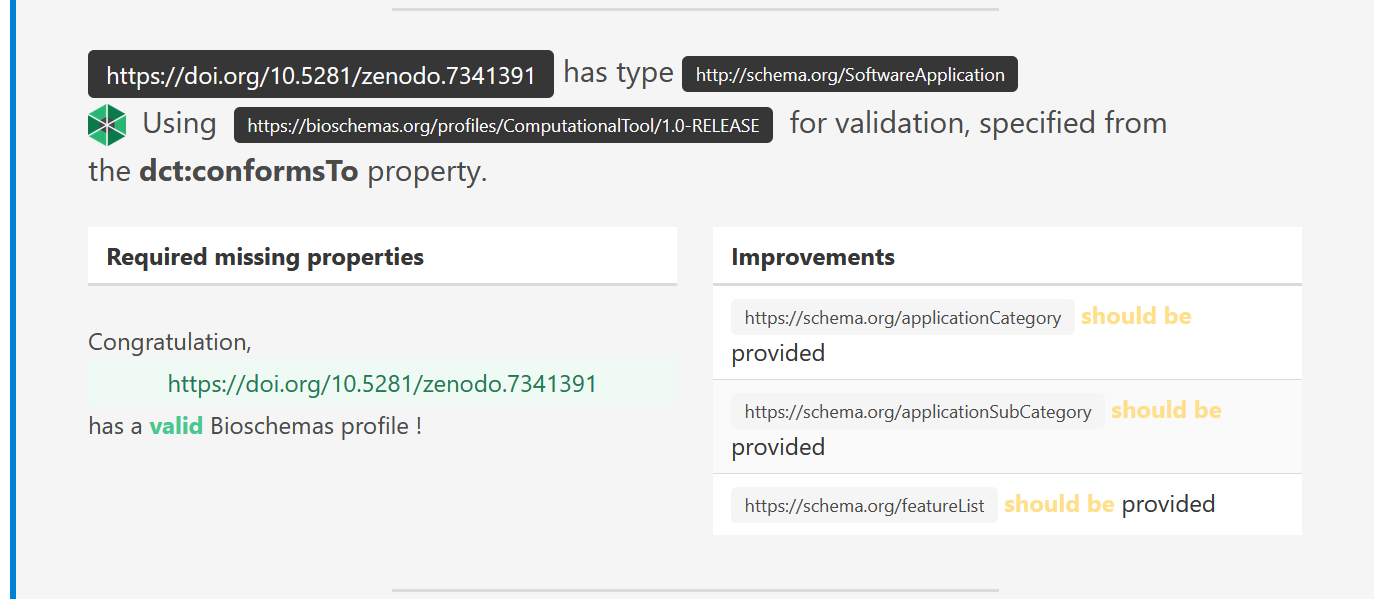The width and height of the screenshot is (1385, 599).
Task: Select the SoftwareApplication type badge
Action: coord(849,74)
